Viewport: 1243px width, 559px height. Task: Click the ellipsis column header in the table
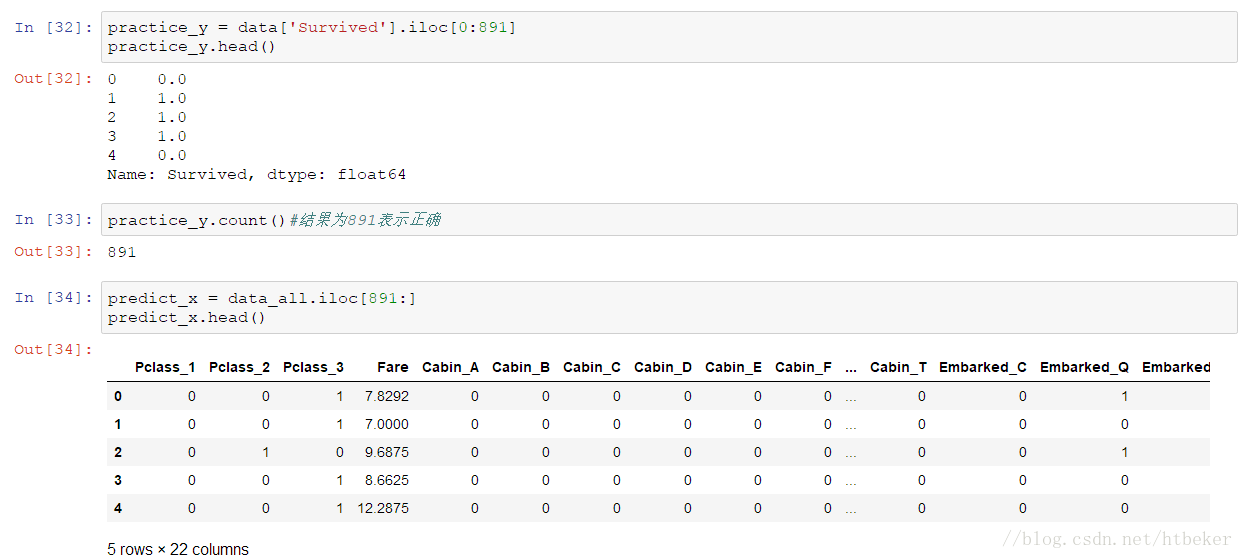pos(851,367)
